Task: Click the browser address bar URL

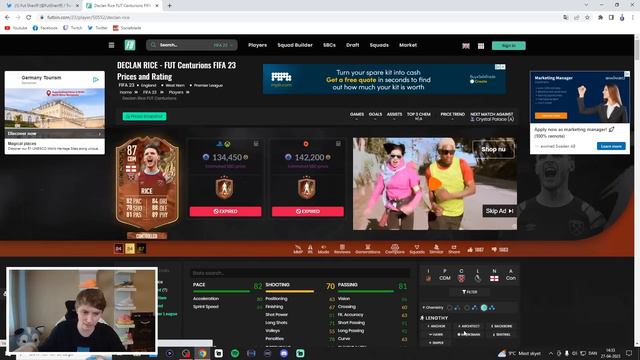Action: [x=88, y=18]
